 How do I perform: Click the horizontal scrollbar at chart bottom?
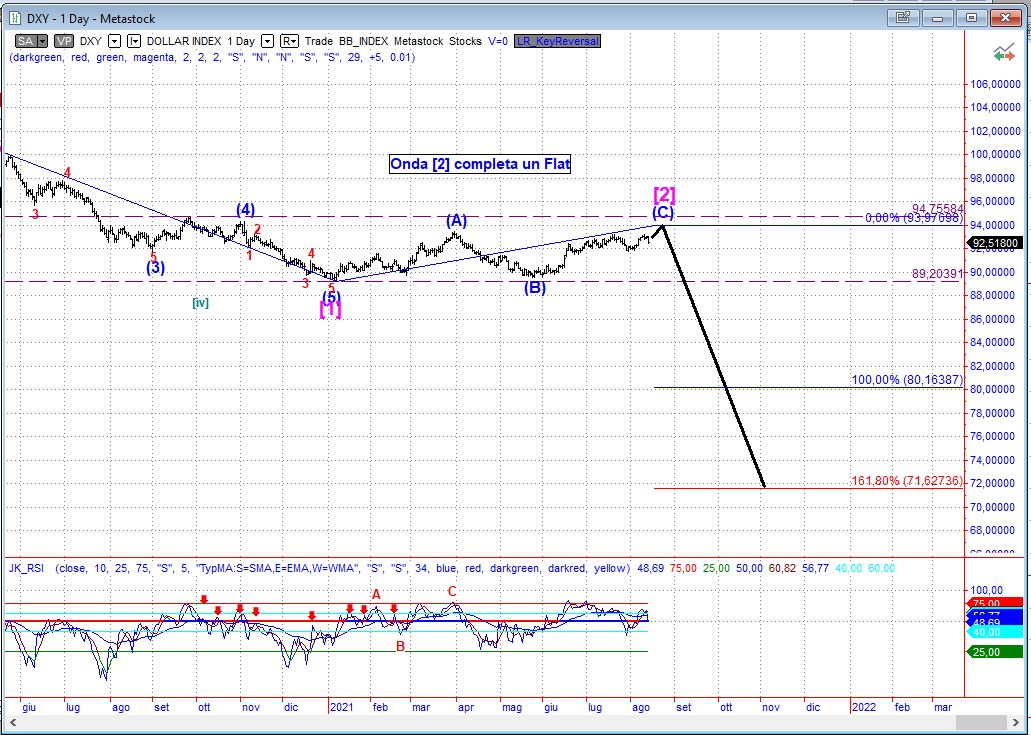click(x=480, y=724)
